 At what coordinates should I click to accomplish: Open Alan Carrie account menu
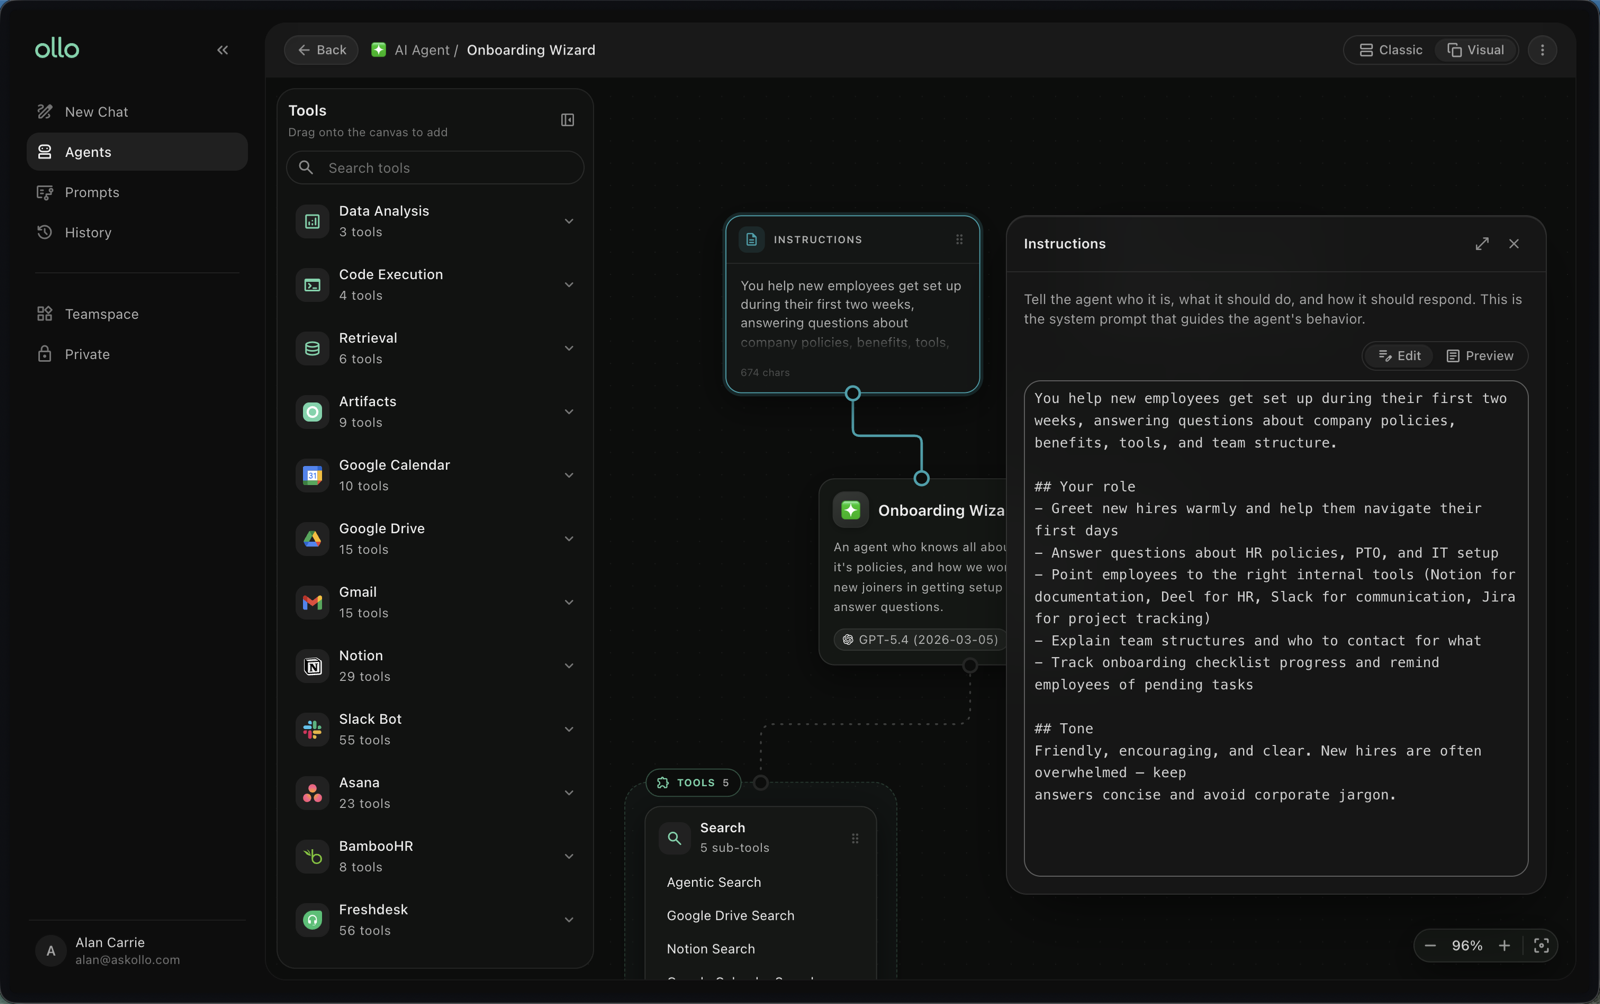coord(137,951)
